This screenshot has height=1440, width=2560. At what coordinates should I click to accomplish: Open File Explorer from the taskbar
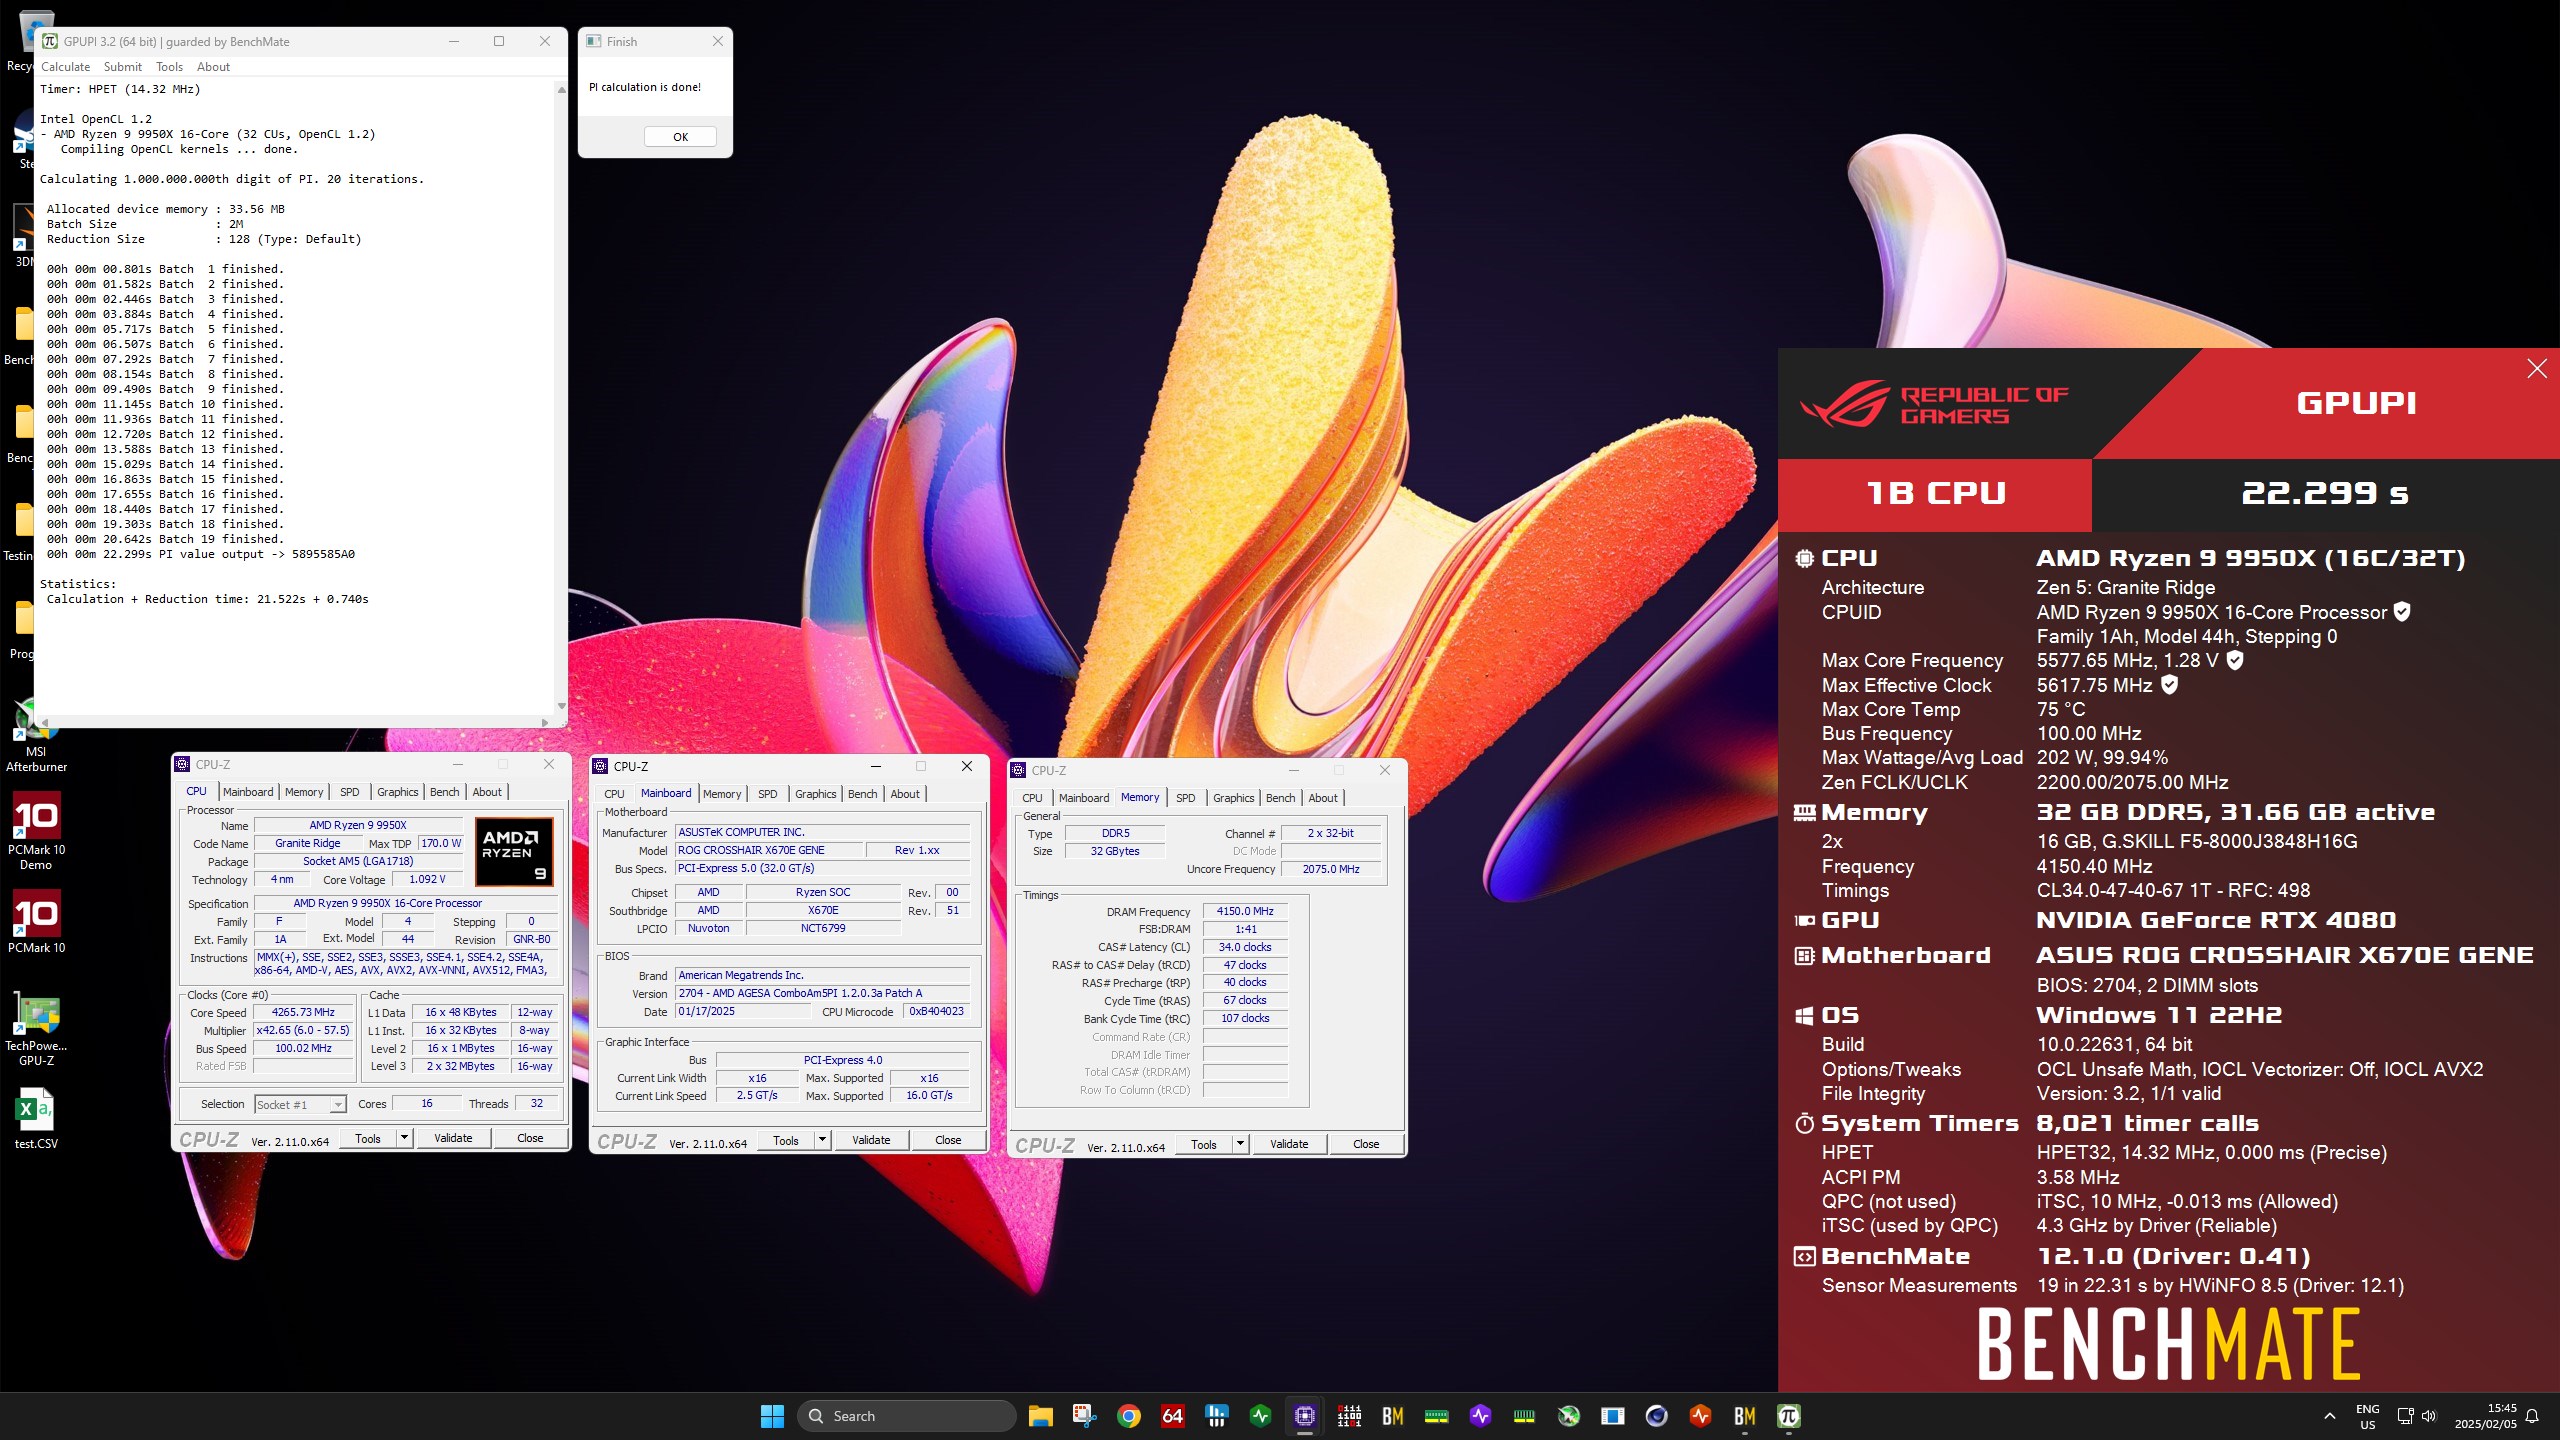(1041, 1416)
